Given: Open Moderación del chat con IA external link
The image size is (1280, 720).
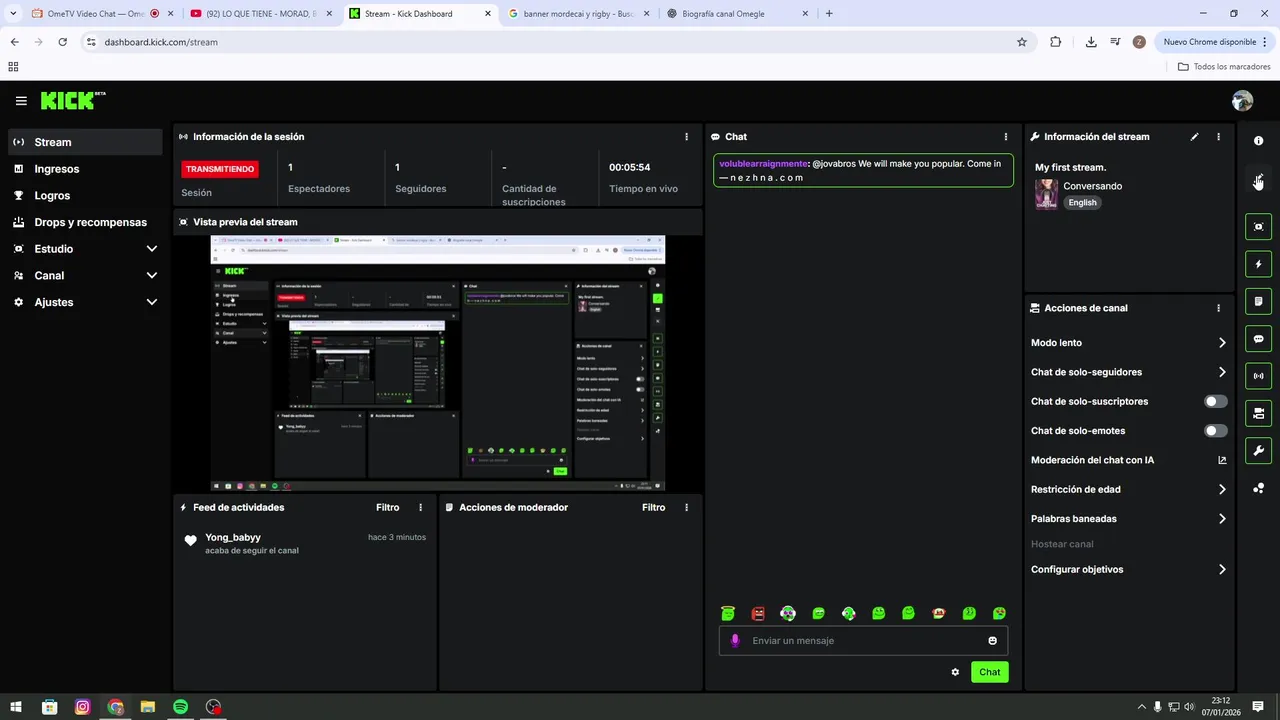Looking at the screenshot, I should click(x=1222, y=461).
